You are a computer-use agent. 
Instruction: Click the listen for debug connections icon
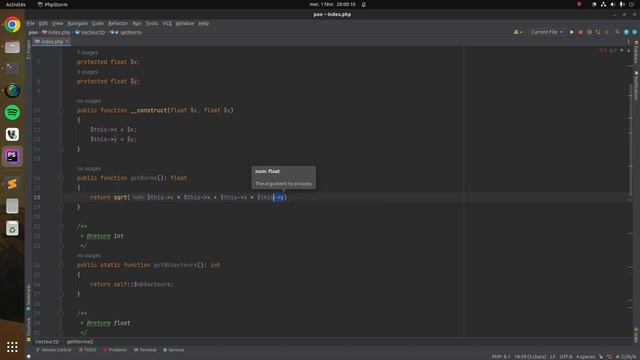[598, 32]
